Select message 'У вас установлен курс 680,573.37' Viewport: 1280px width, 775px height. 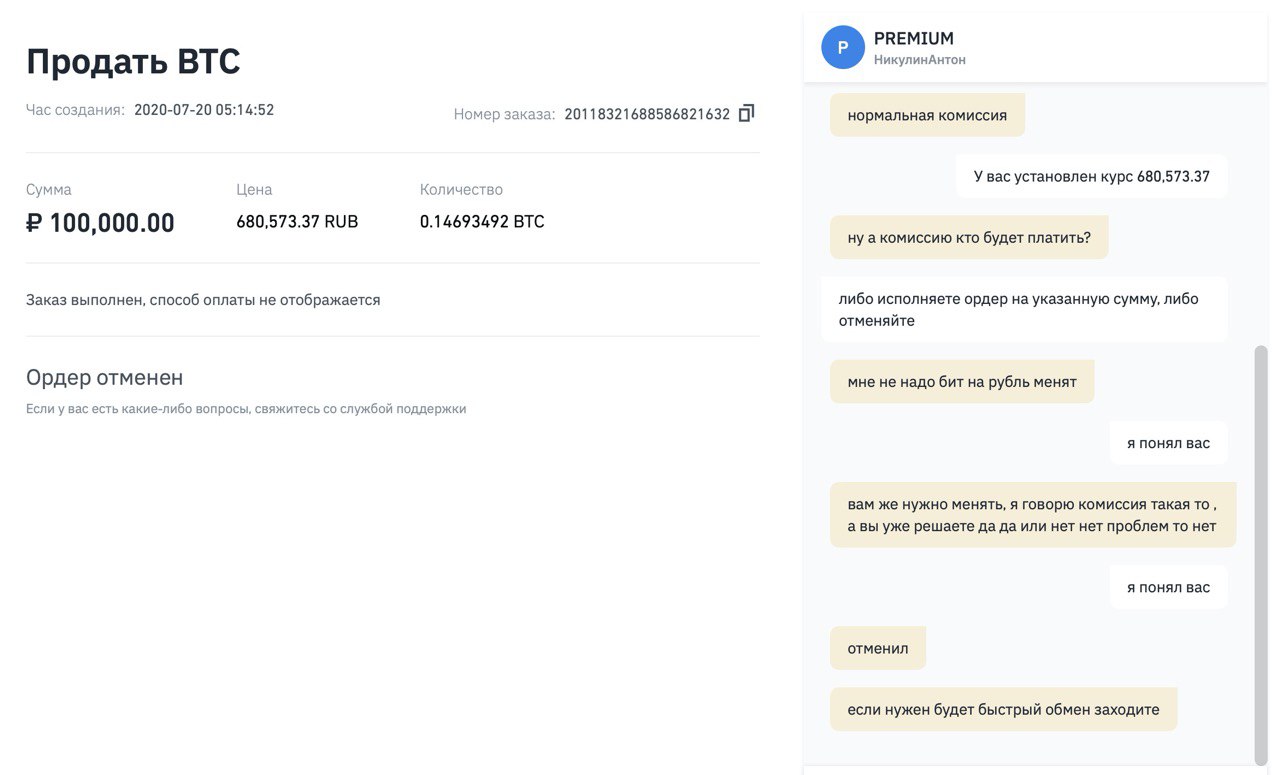(1091, 176)
